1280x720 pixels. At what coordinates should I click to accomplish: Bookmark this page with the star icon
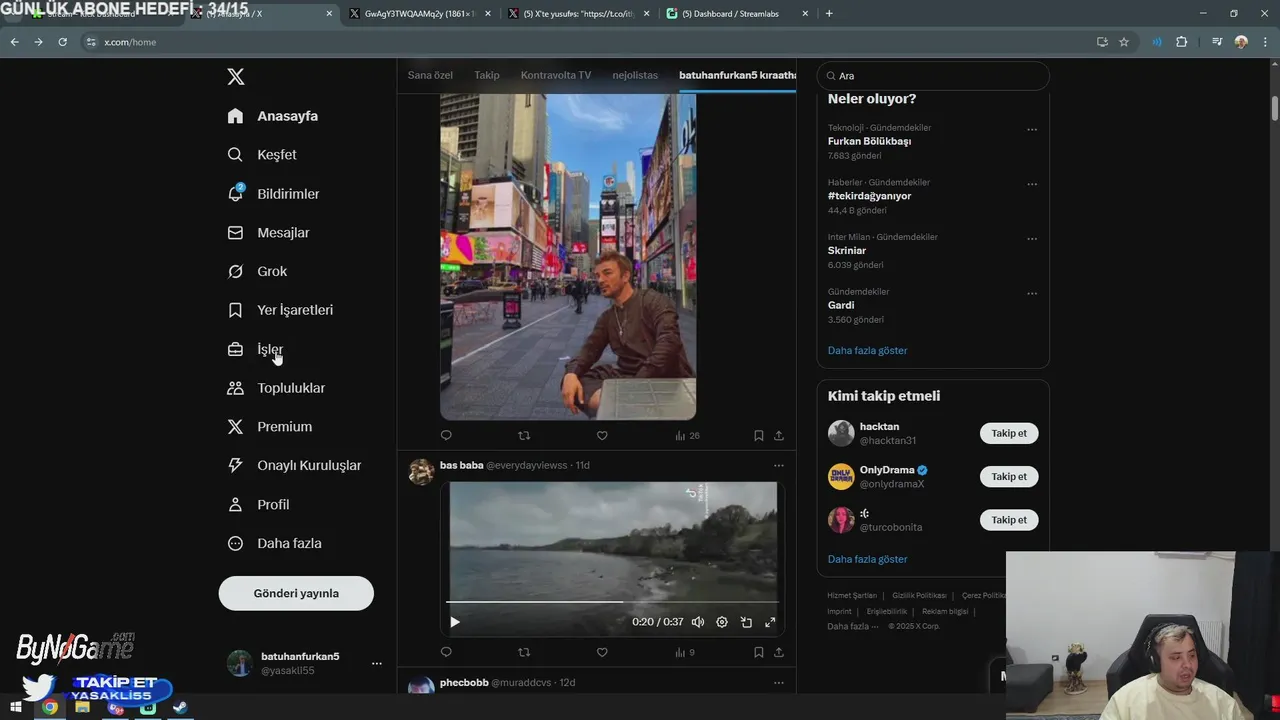point(1124,42)
